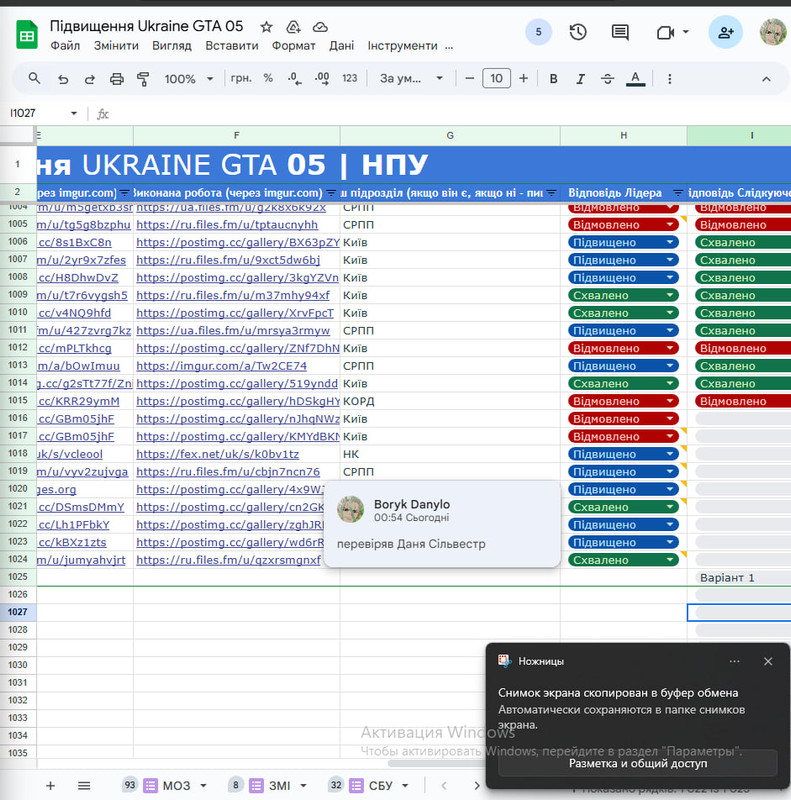Open the text color picker
The height and width of the screenshot is (800, 791).
coord(635,79)
